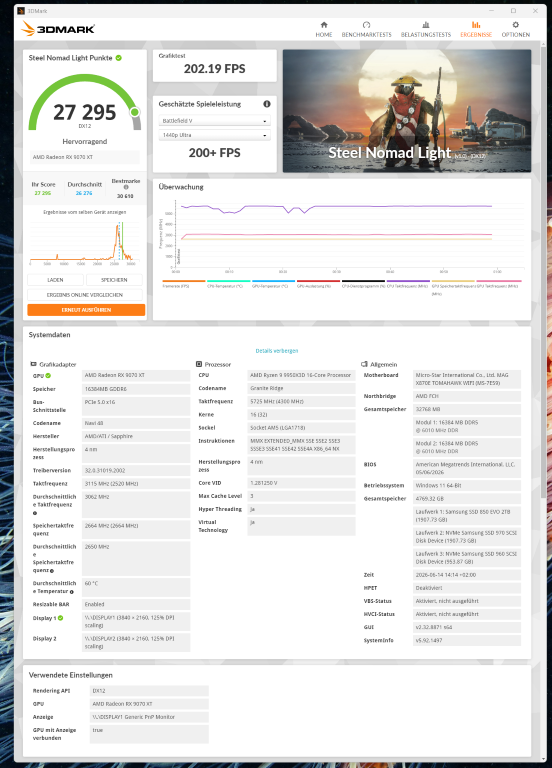Viewport: 552px width, 768px height.
Task: Click the green check next to Display 1
Action: (x=61, y=618)
